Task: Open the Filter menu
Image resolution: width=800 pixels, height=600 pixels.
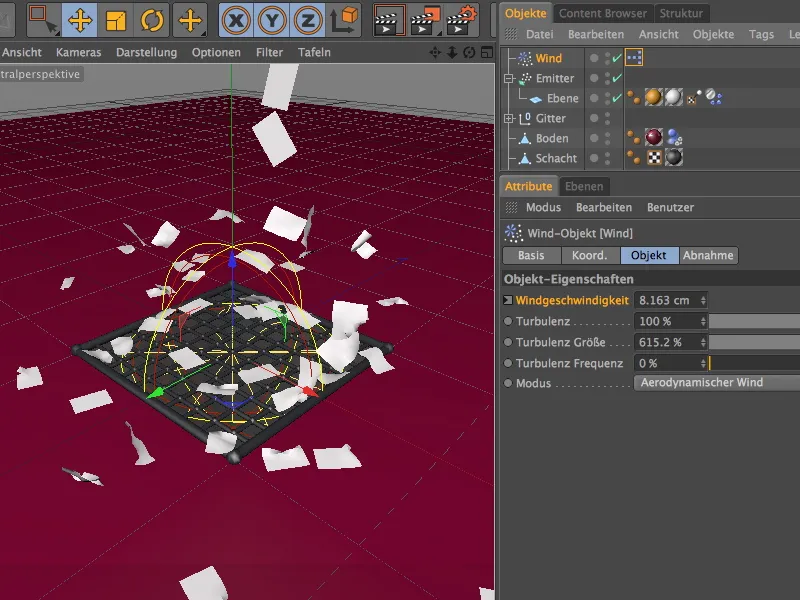Action: [269, 52]
